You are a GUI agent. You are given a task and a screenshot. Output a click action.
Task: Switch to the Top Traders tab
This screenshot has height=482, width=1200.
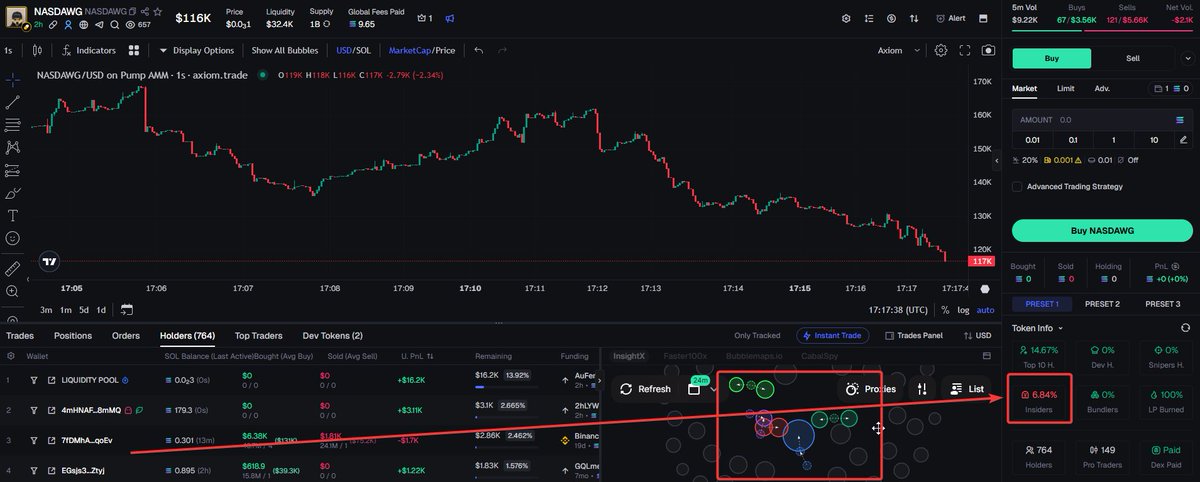[x=259, y=336]
